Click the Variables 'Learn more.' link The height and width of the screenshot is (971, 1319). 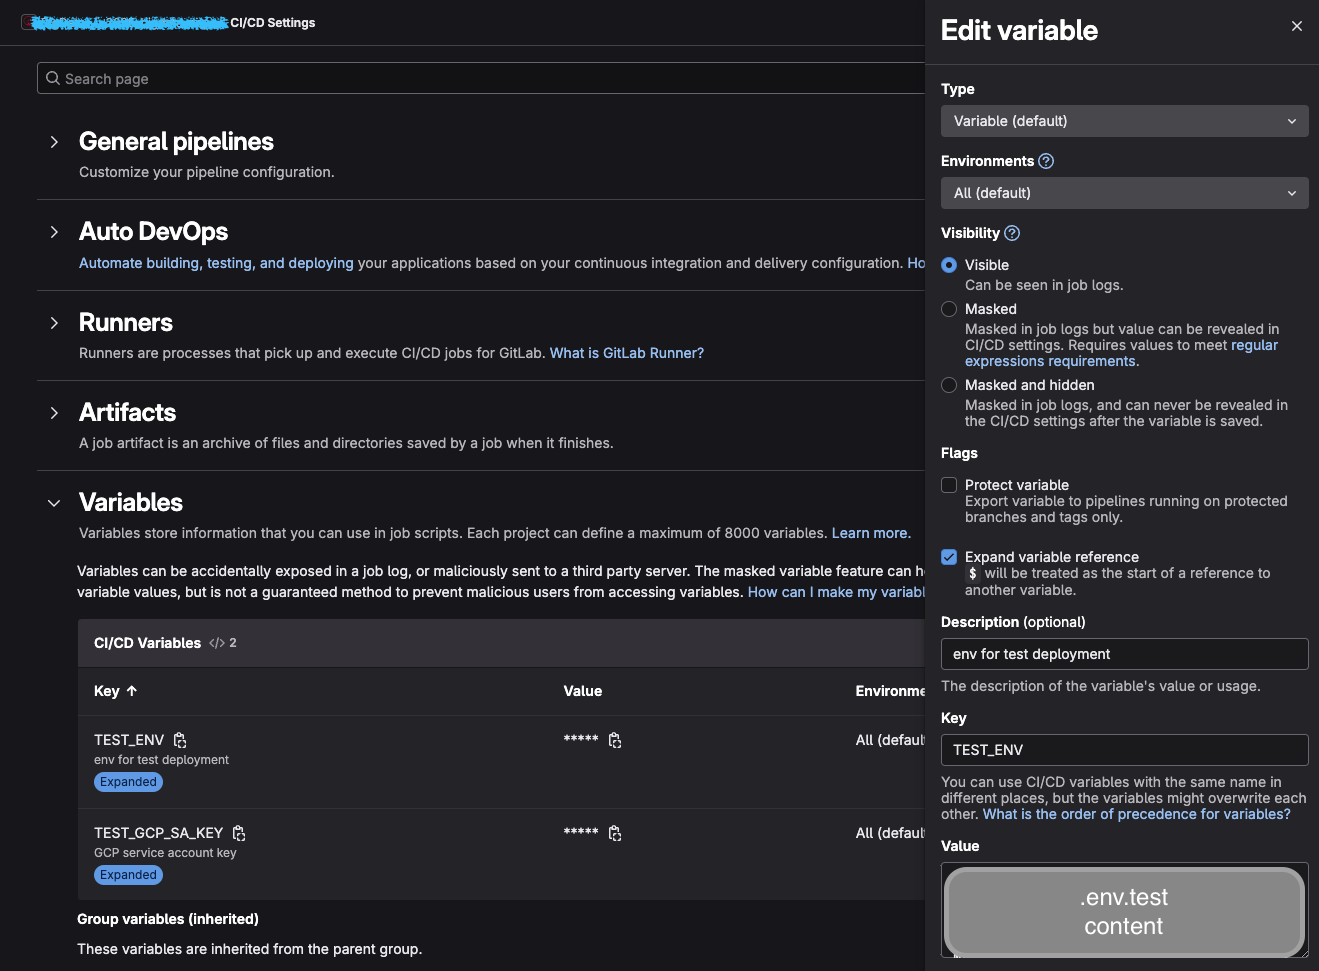[871, 533]
